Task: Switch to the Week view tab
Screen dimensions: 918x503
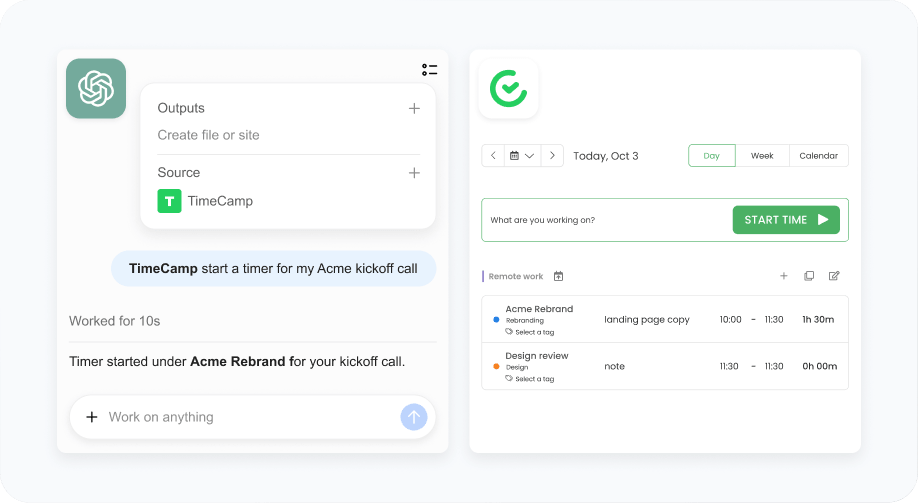Action: tap(762, 156)
